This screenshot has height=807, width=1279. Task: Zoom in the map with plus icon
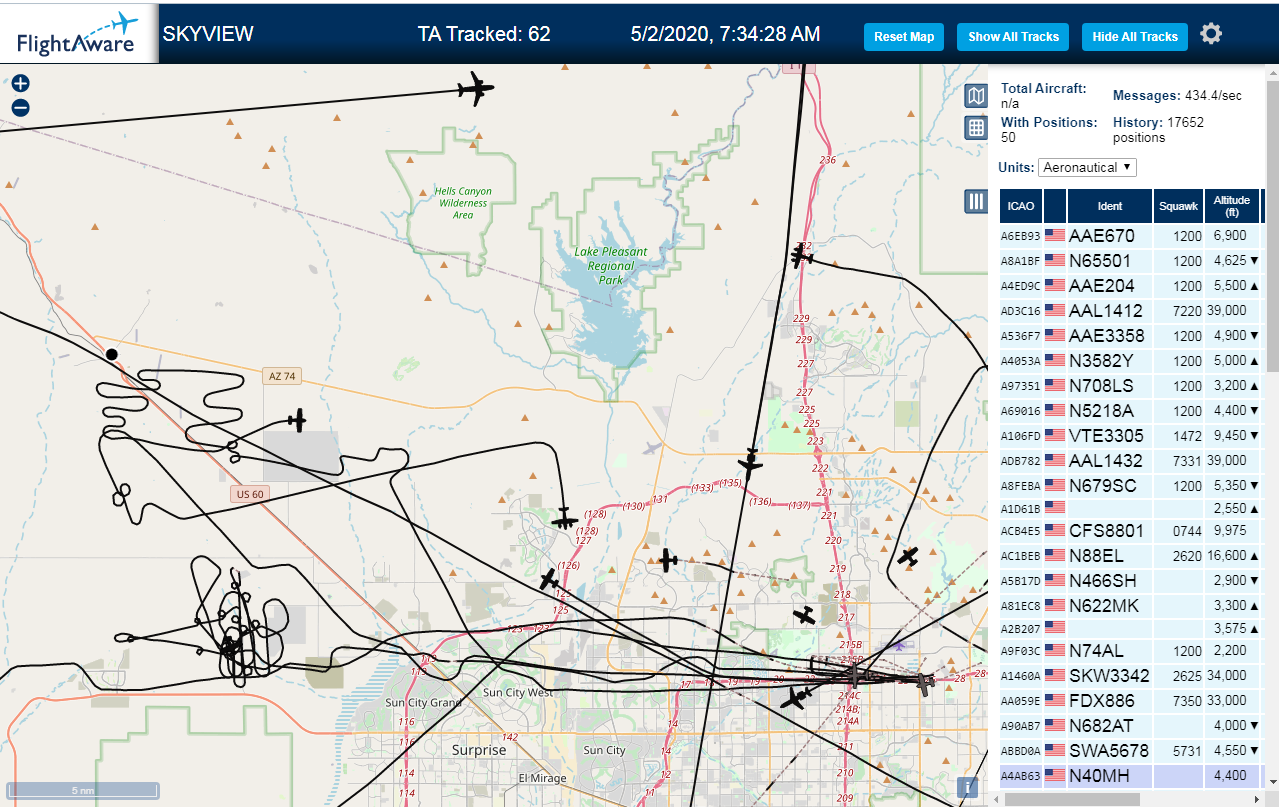[x=20, y=84]
